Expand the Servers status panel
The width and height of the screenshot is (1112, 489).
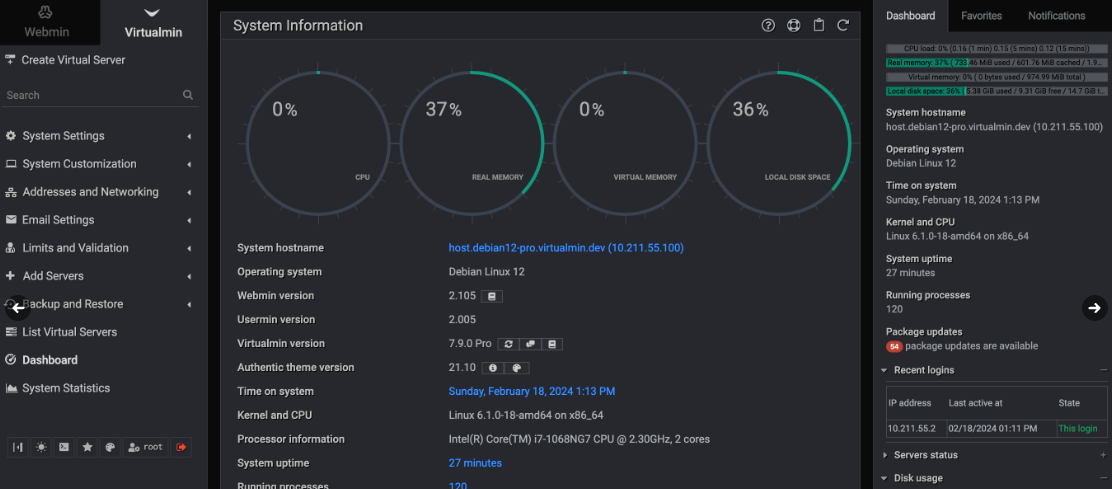[925, 455]
